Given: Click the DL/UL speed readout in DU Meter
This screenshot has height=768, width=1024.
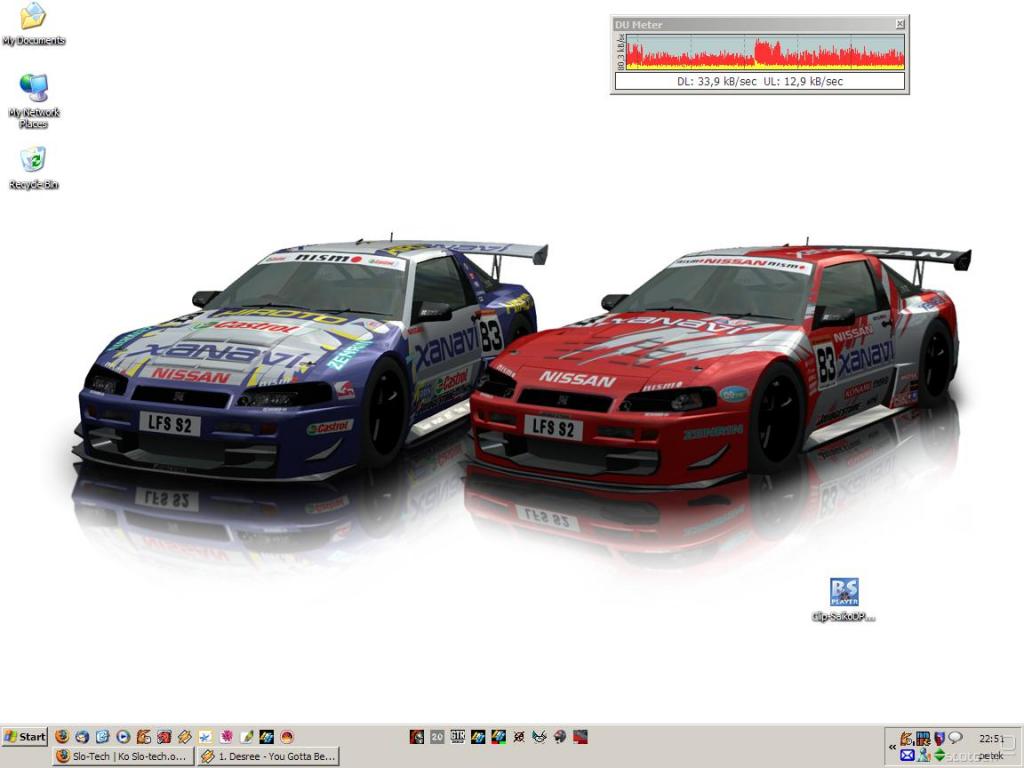Looking at the screenshot, I should pyautogui.click(x=760, y=82).
